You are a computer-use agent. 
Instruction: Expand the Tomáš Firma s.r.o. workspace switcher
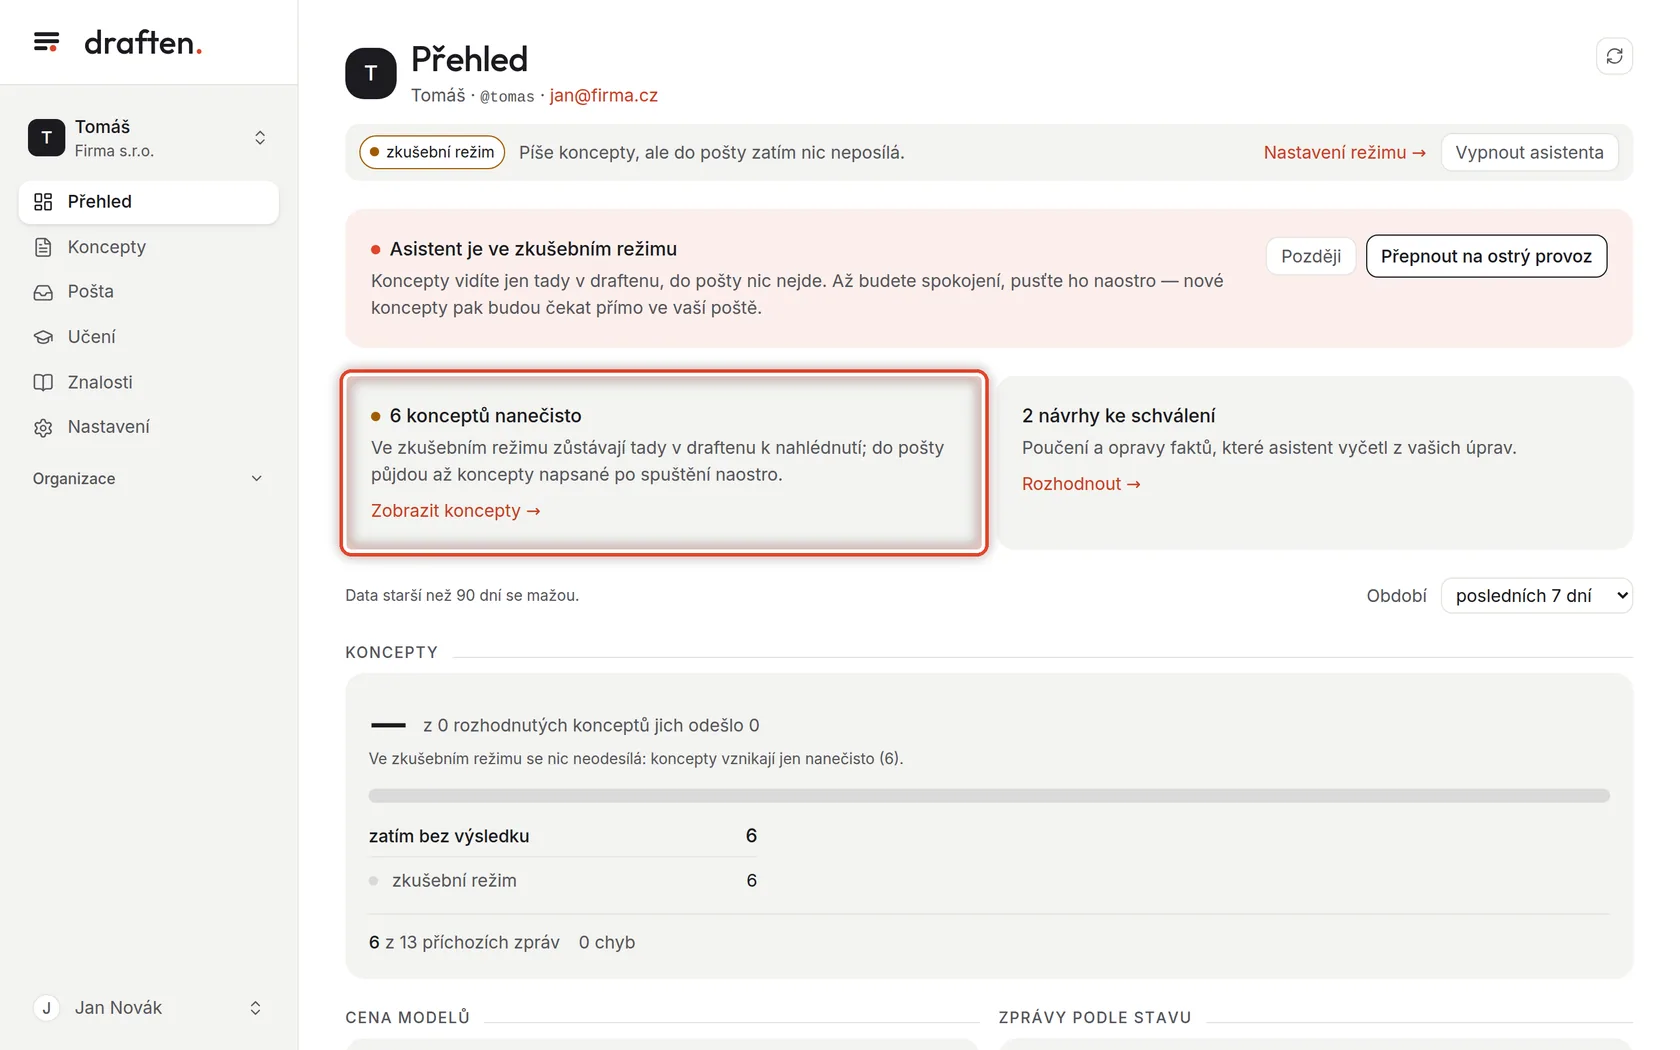click(148, 138)
